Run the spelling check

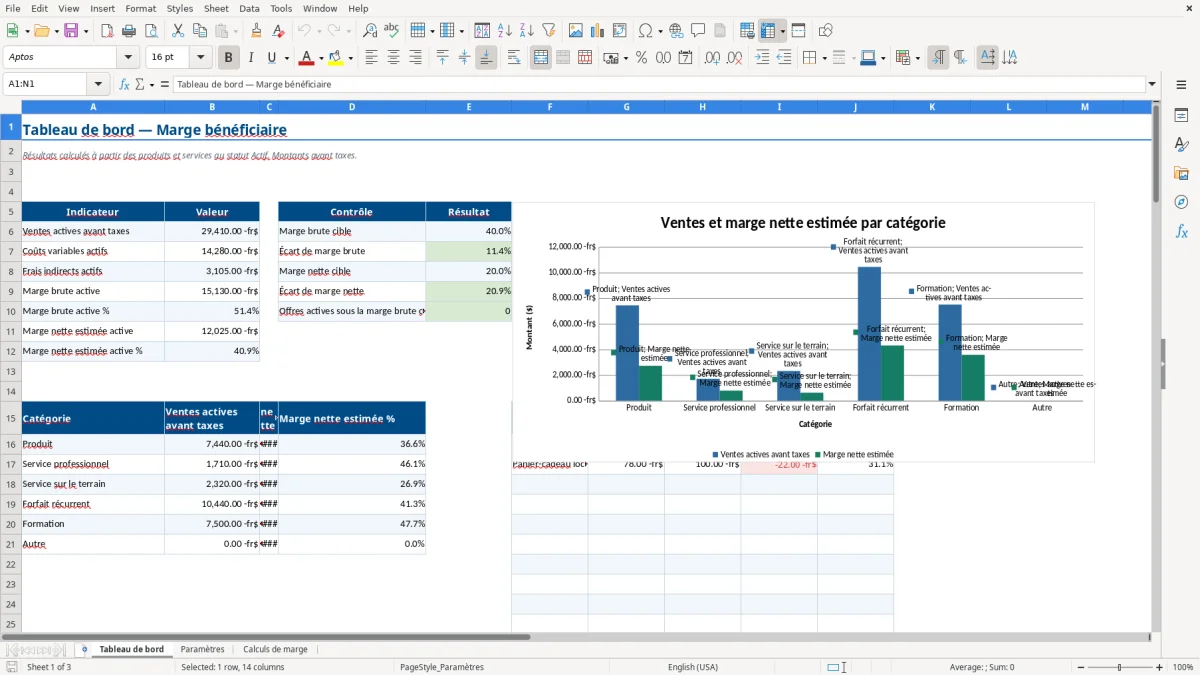click(x=391, y=31)
